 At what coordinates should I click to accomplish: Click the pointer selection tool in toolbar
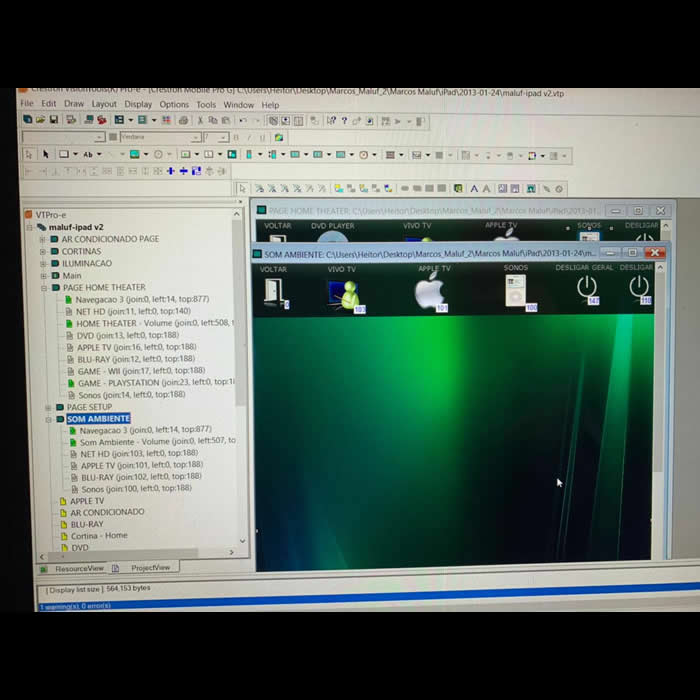pos(45,155)
